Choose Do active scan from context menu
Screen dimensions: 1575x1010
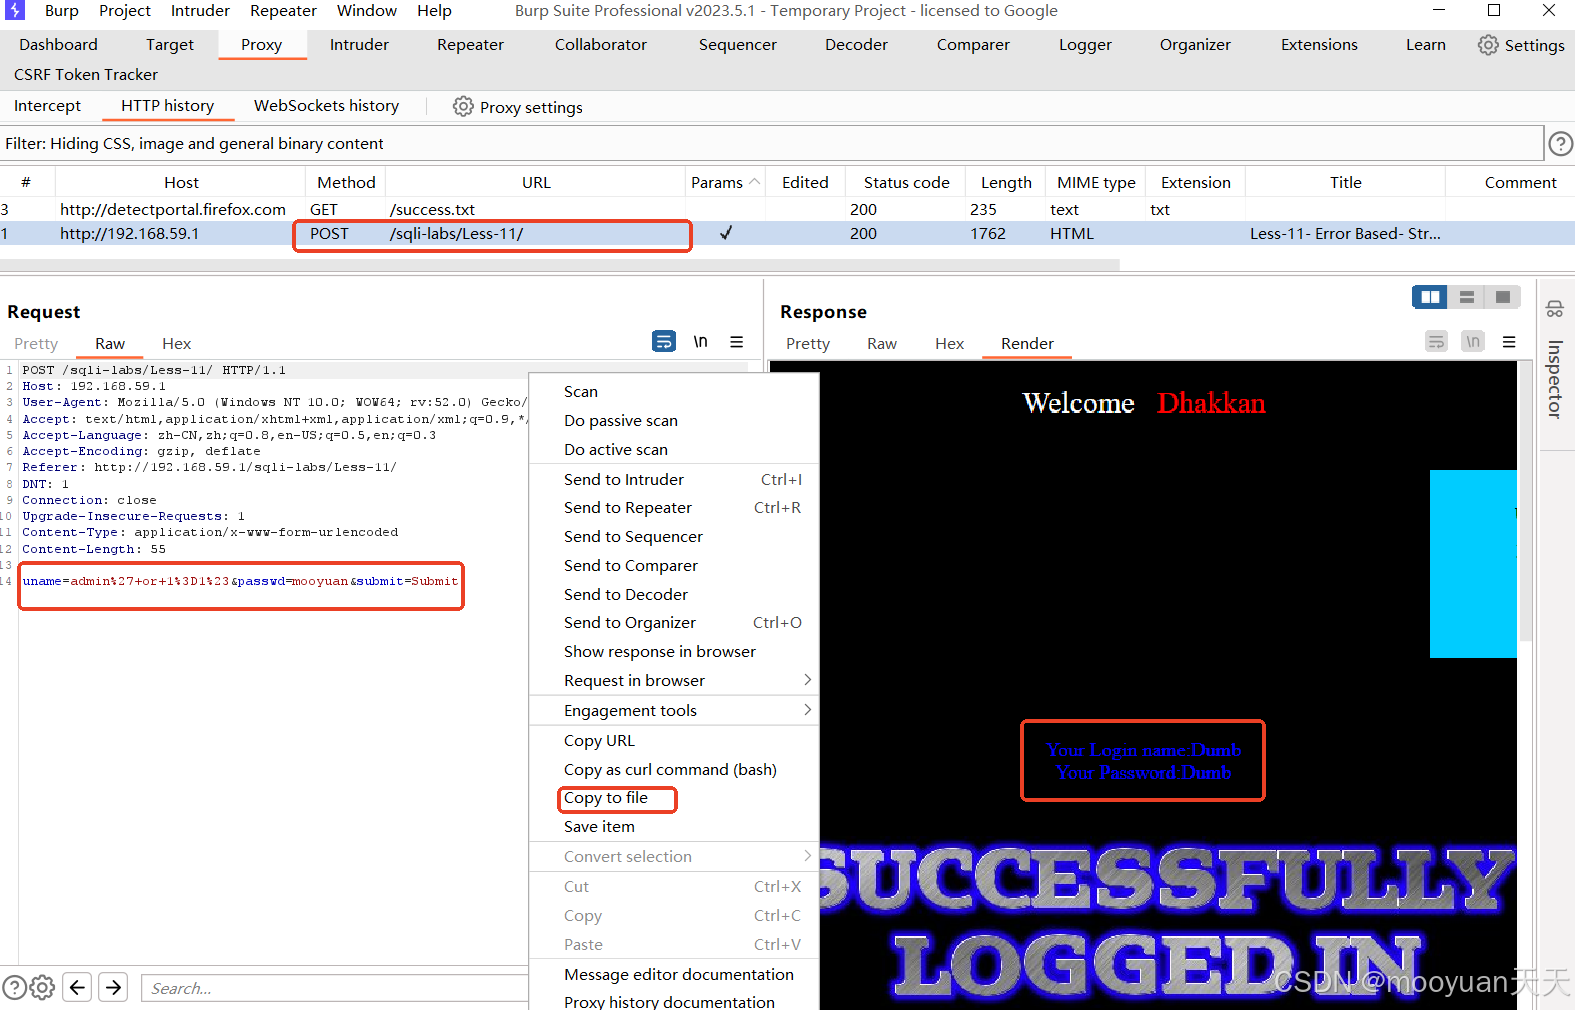tap(674, 449)
